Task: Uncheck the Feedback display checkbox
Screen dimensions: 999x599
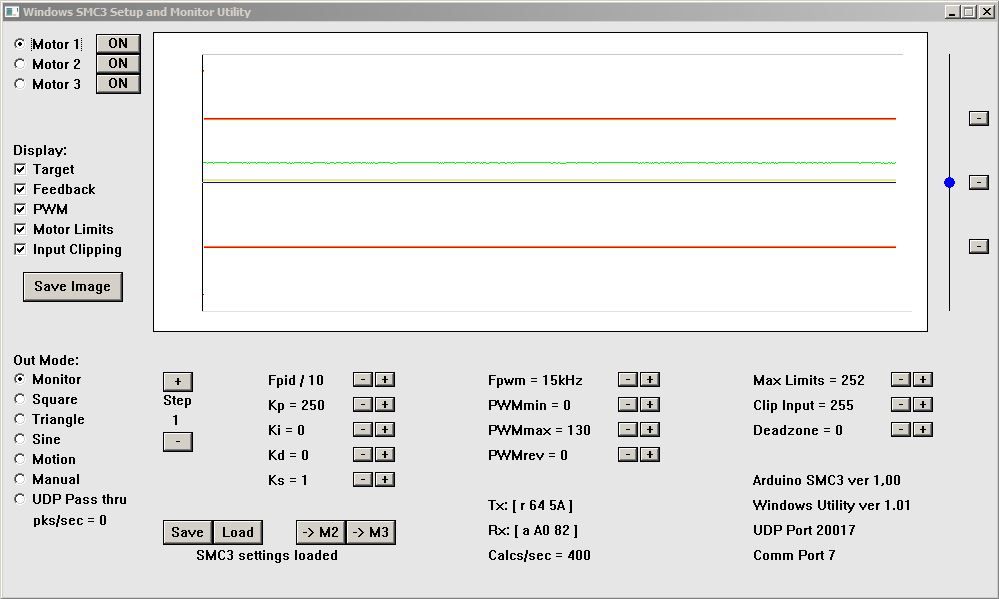Action: pyautogui.click(x=20, y=189)
